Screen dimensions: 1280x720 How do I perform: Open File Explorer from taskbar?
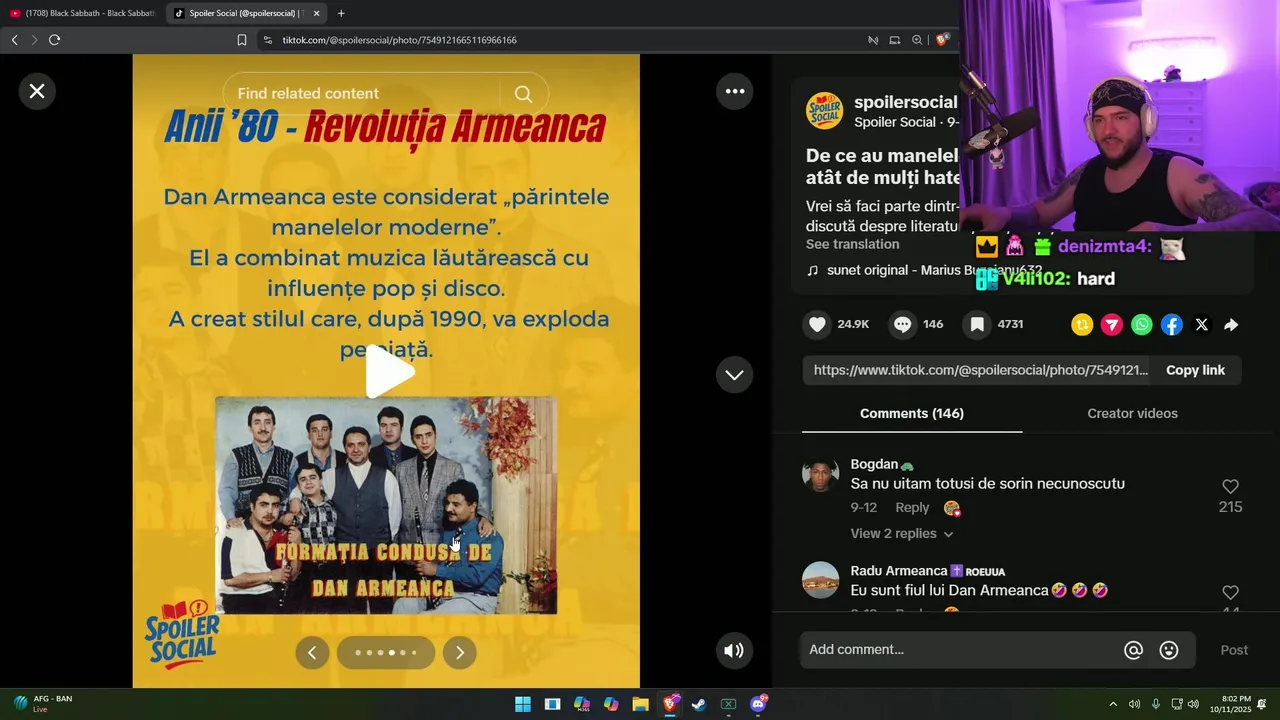(x=640, y=704)
